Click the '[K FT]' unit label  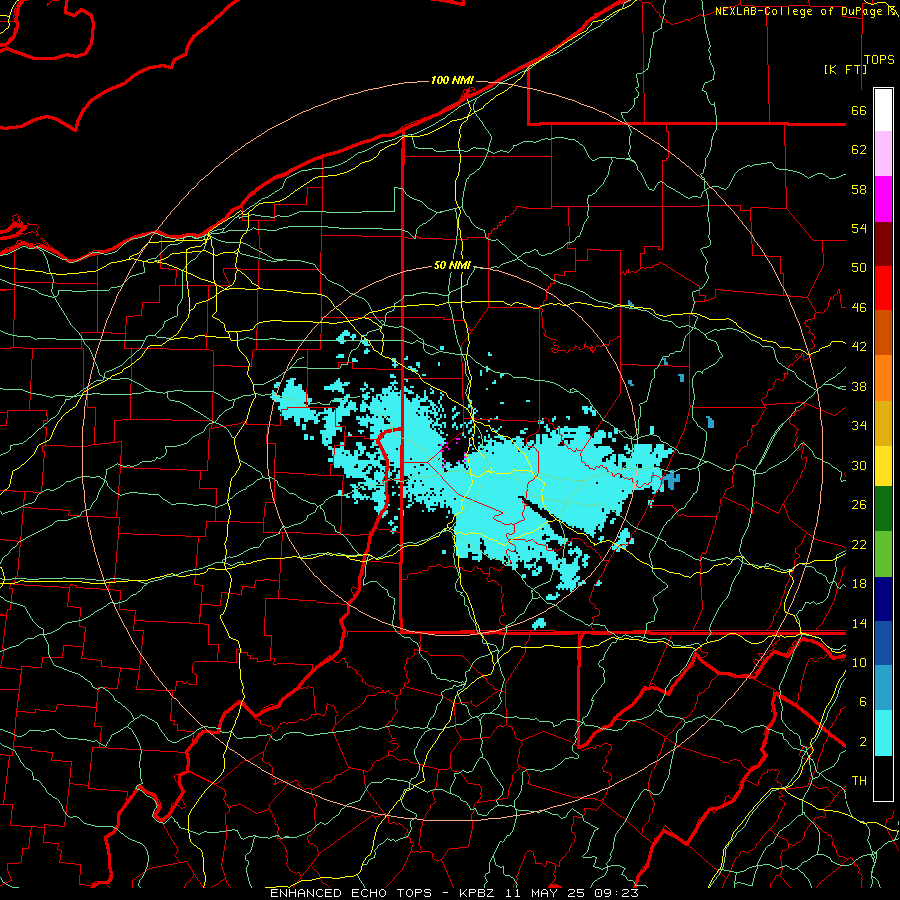(x=845, y=69)
